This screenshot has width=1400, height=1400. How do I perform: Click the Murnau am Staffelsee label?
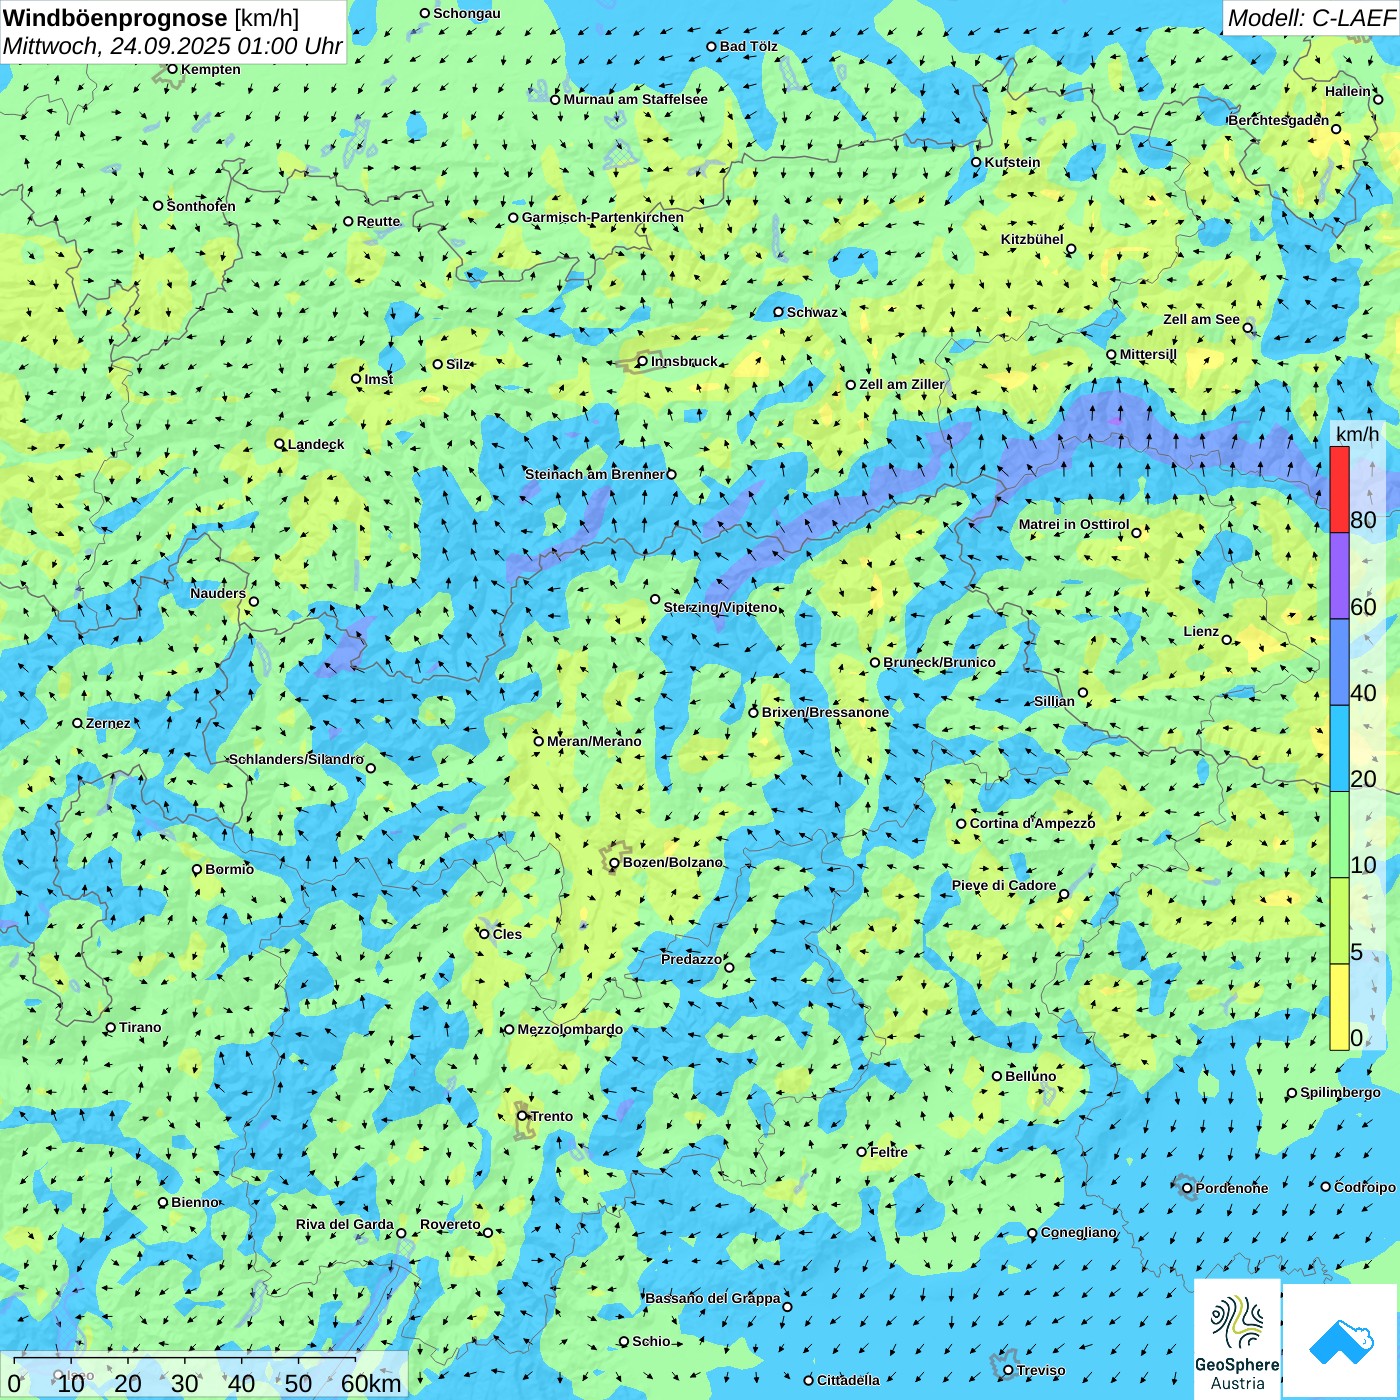click(x=635, y=99)
